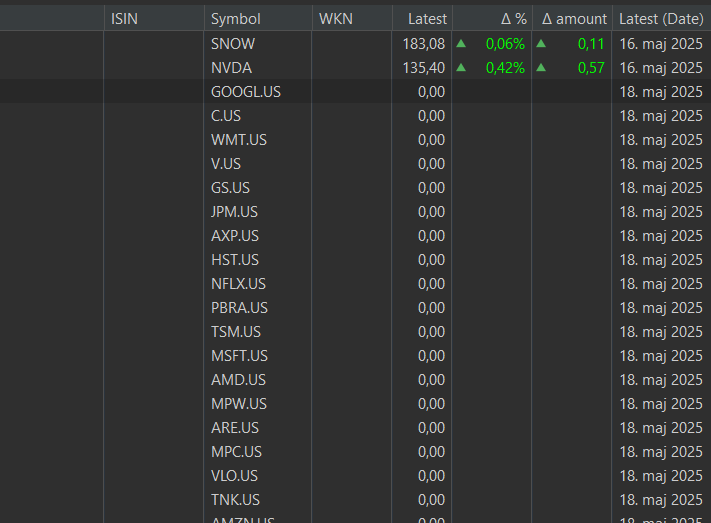Click the green up arrow beside NVDA 0,57
This screenshot has height=523, width=711.
coord(541,67)
